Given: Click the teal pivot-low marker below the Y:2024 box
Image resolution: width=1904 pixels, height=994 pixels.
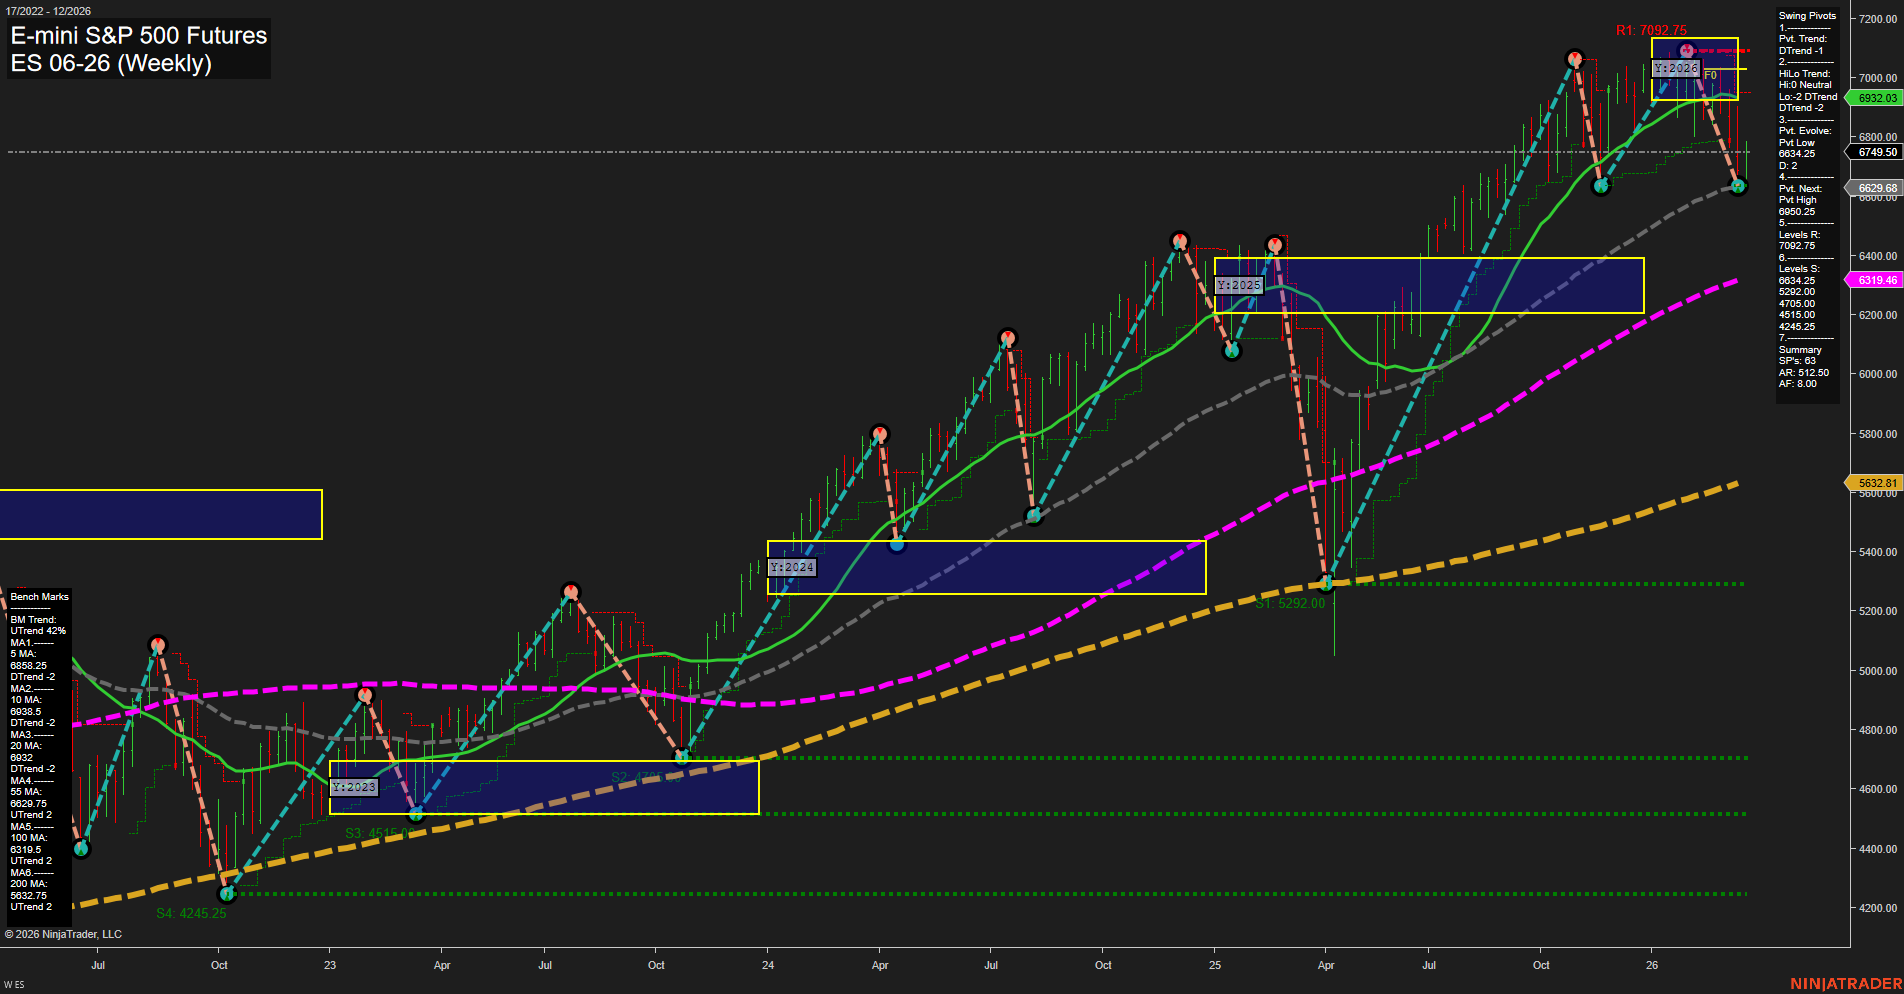Looking at the screenshot, I should (x=897, y=545).
